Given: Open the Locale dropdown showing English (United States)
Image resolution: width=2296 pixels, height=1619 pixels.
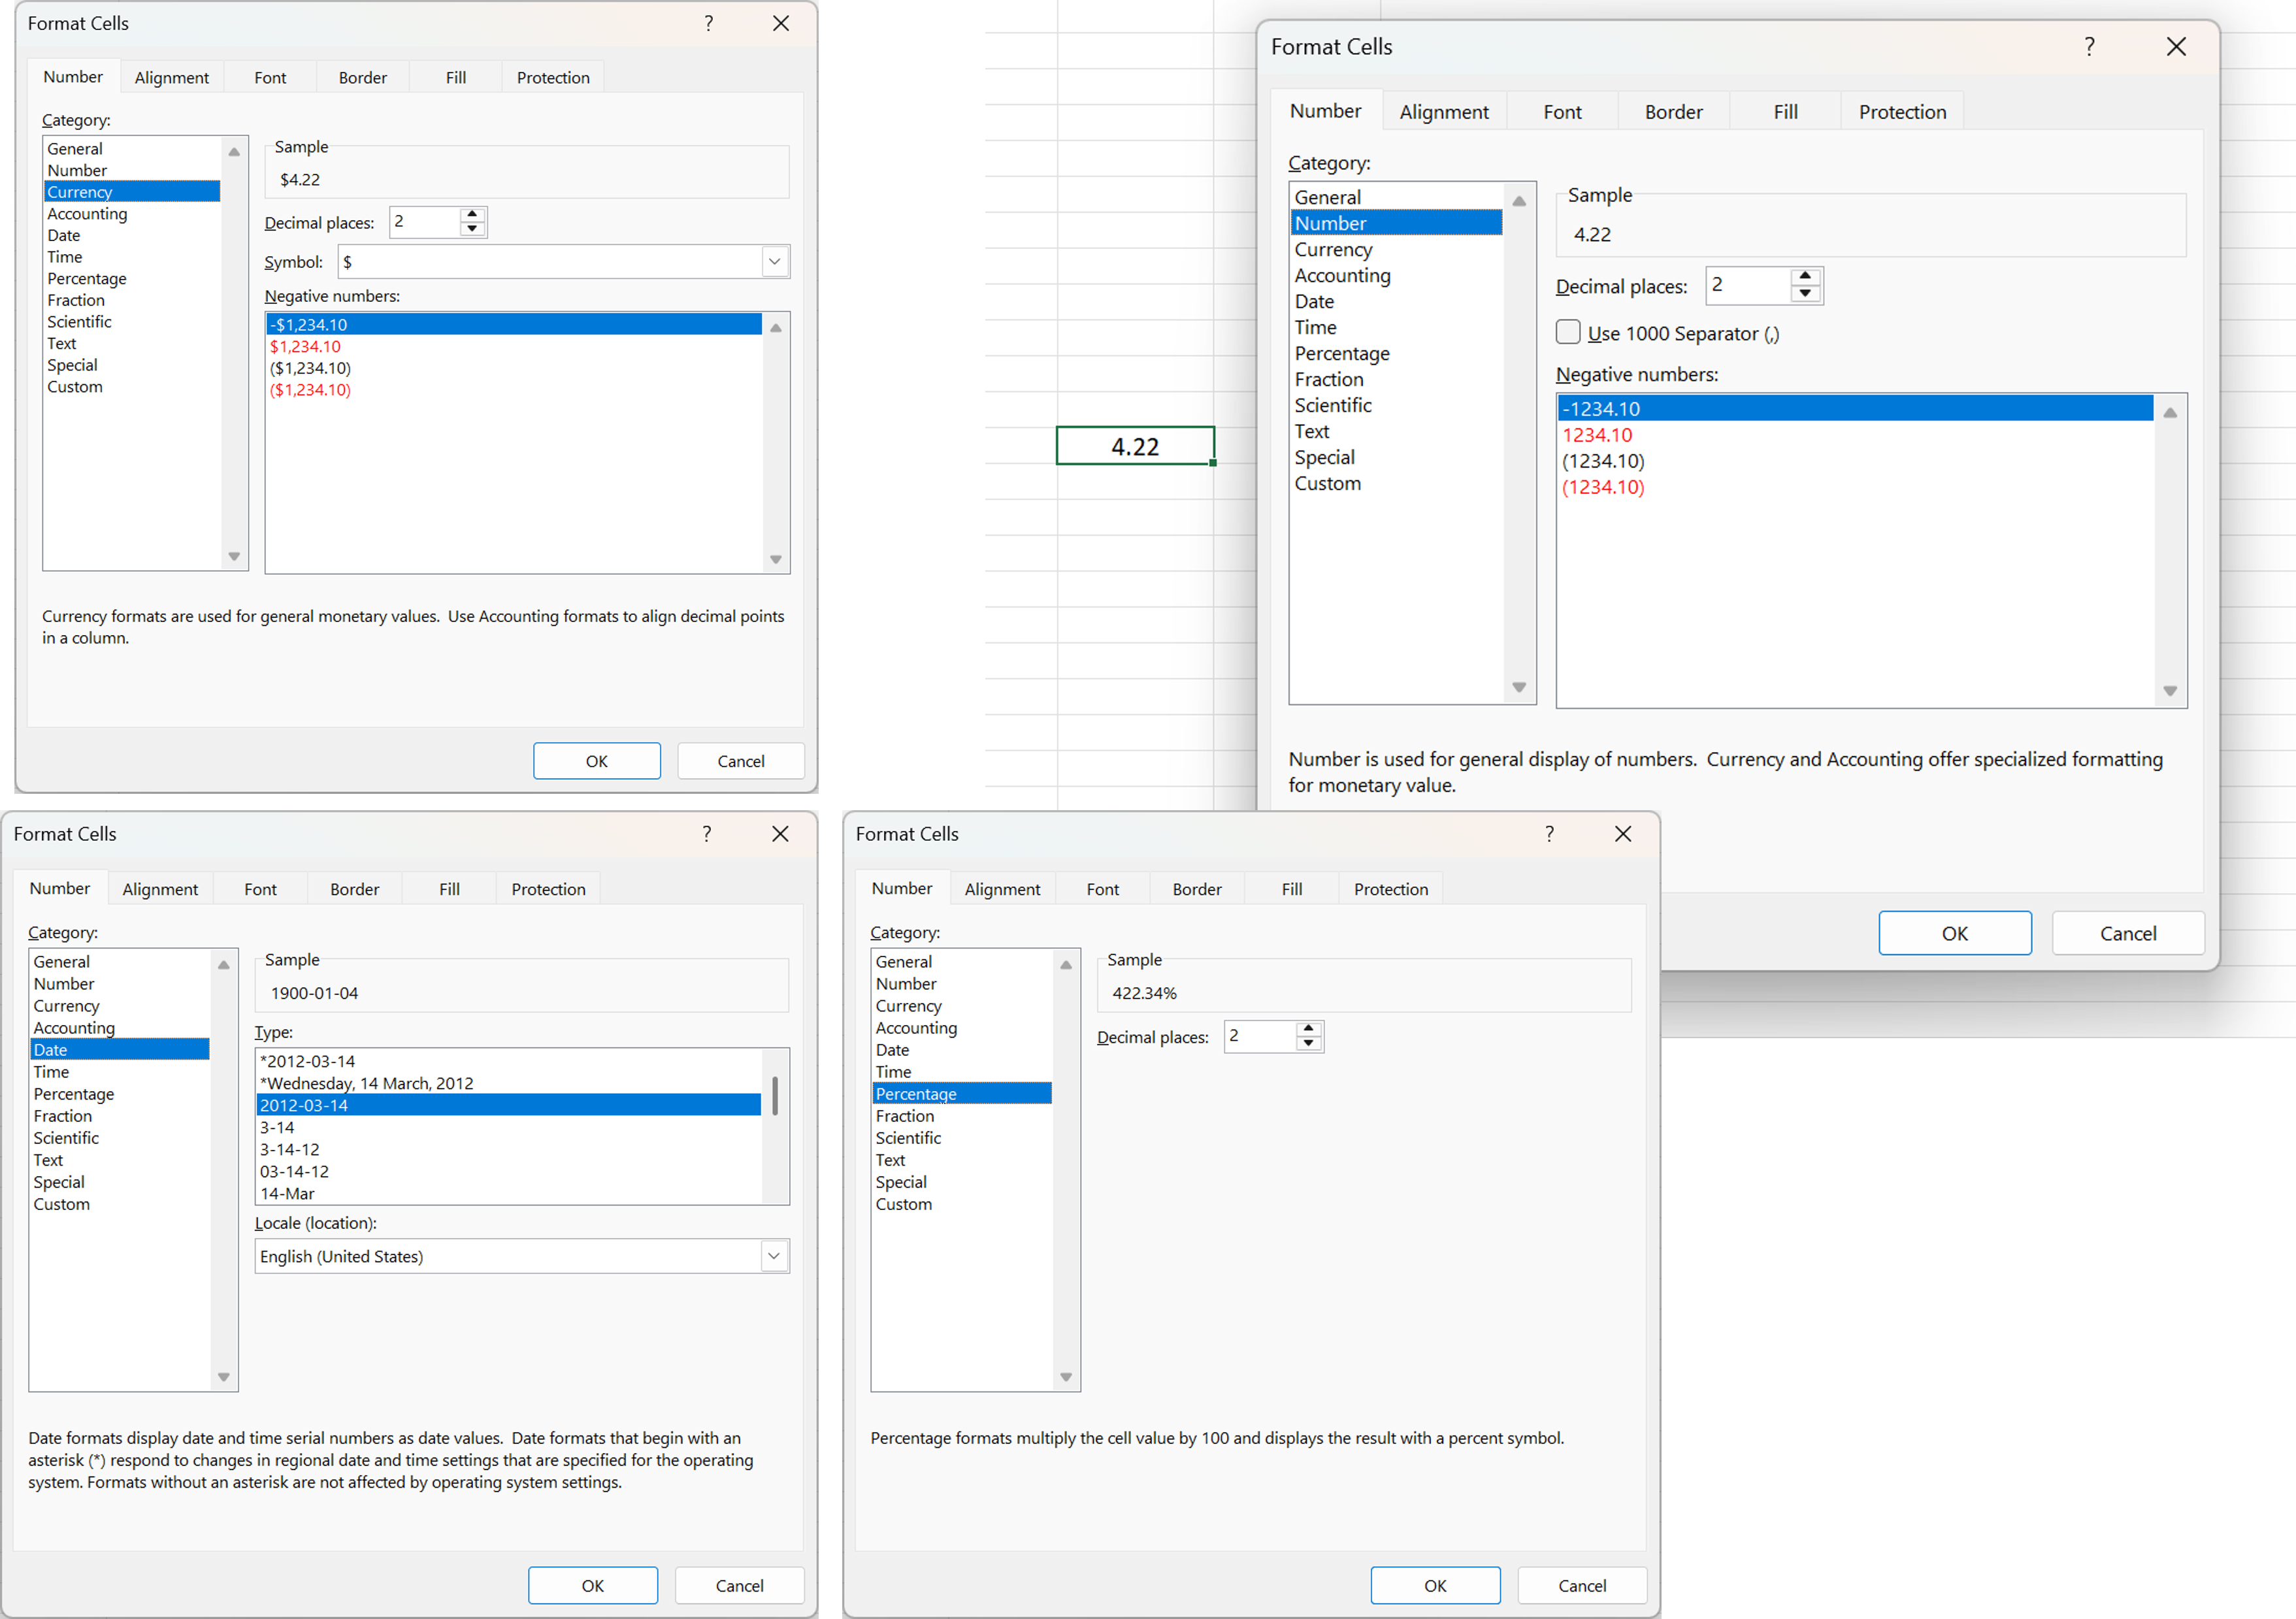Looking at the screenshot, I should [x=773, y=1255].
